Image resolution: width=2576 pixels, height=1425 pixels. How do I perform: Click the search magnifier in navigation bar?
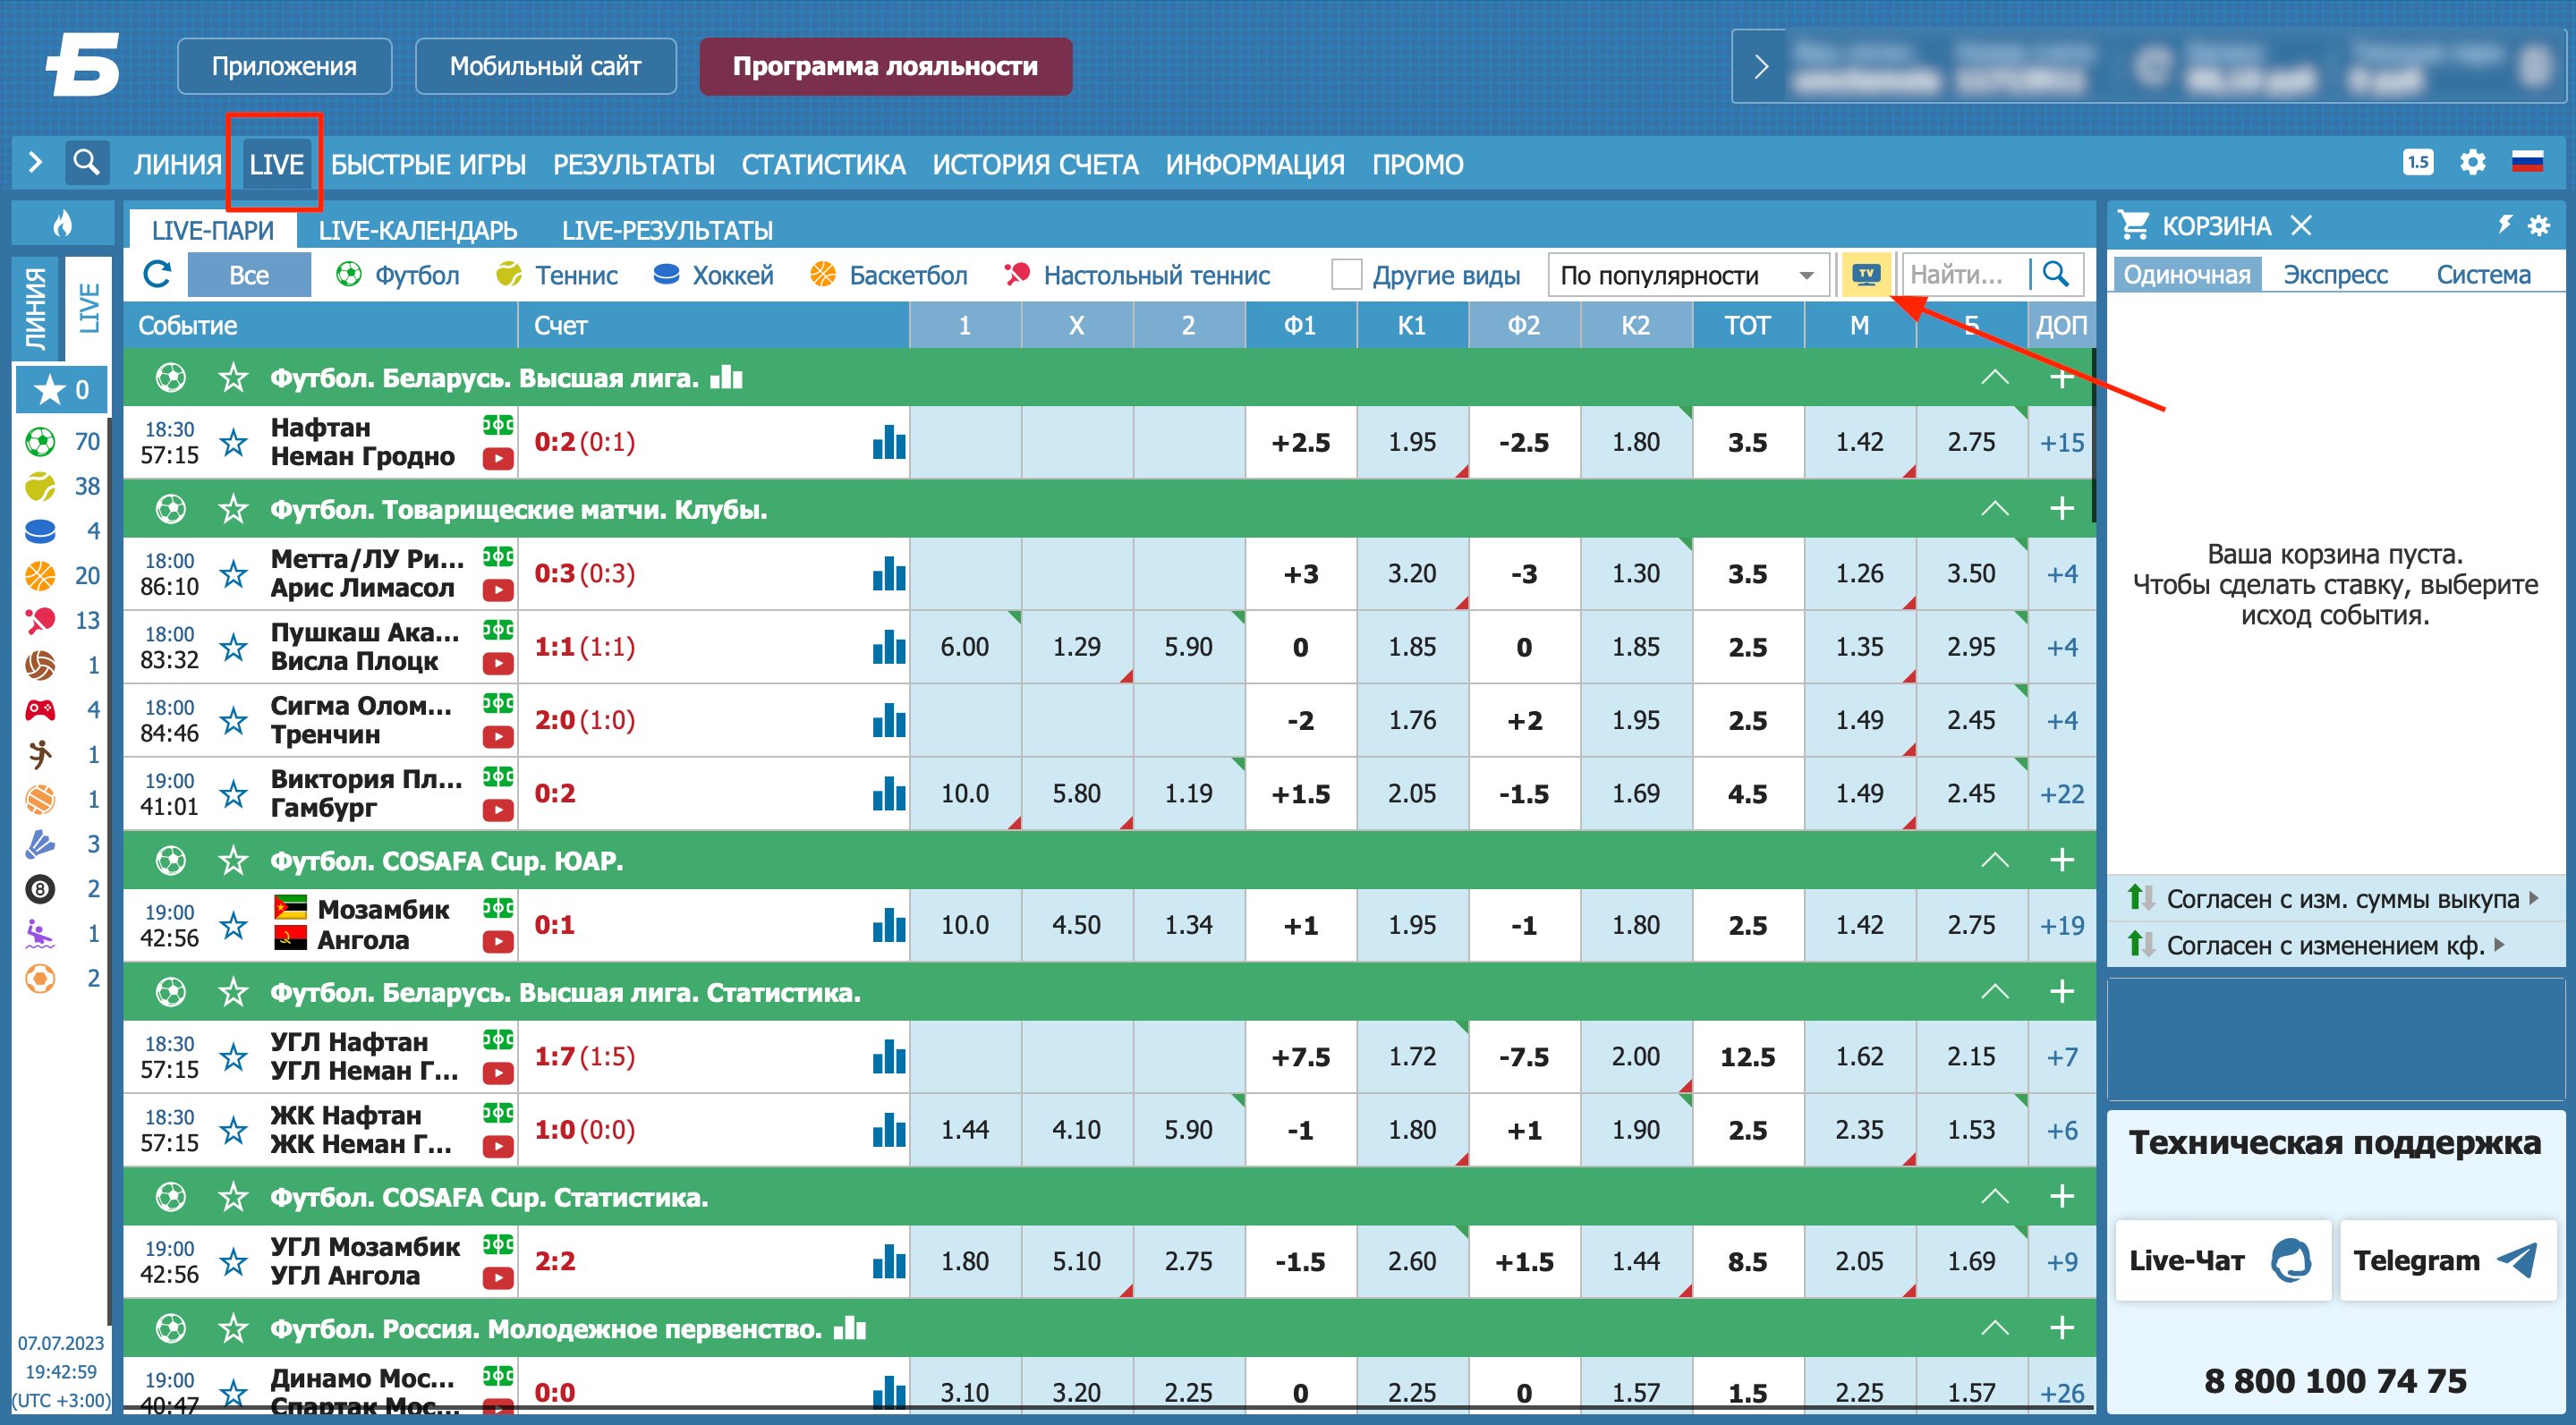[87, 162]
